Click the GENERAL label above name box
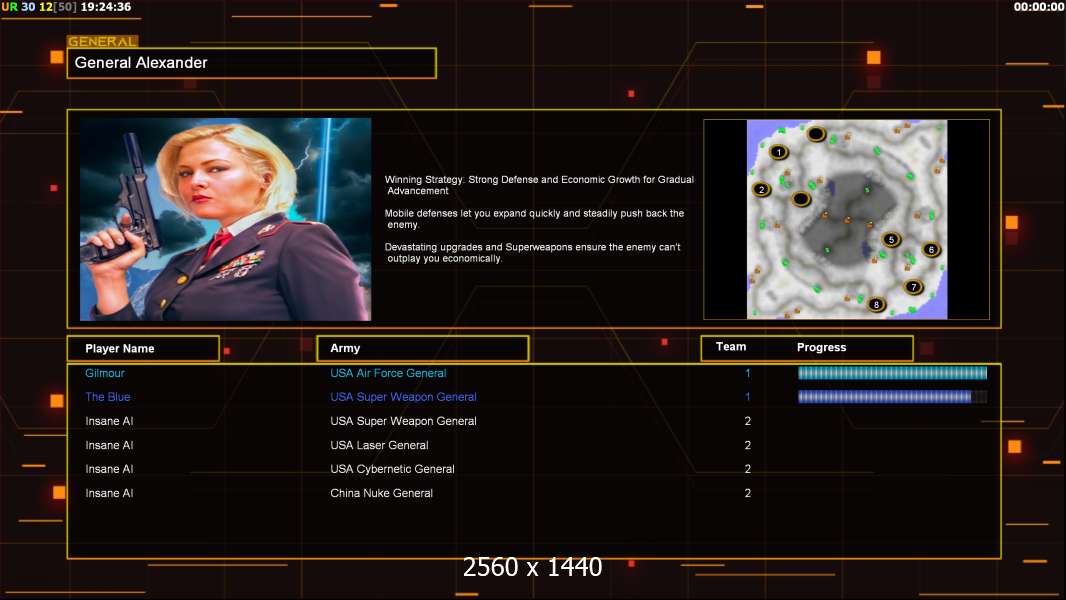The image size is (1066, 600). point(102,41)
